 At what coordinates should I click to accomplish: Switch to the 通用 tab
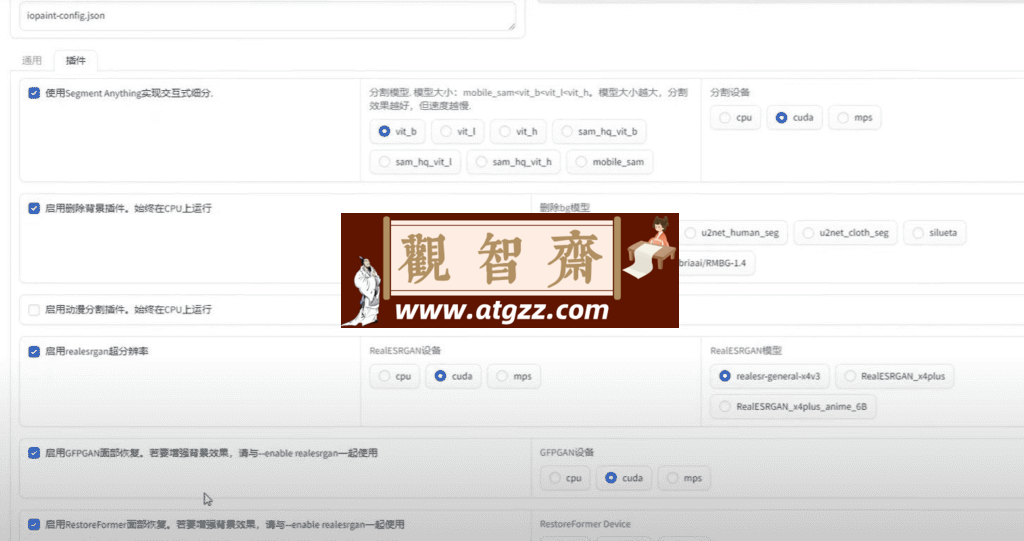31,61
